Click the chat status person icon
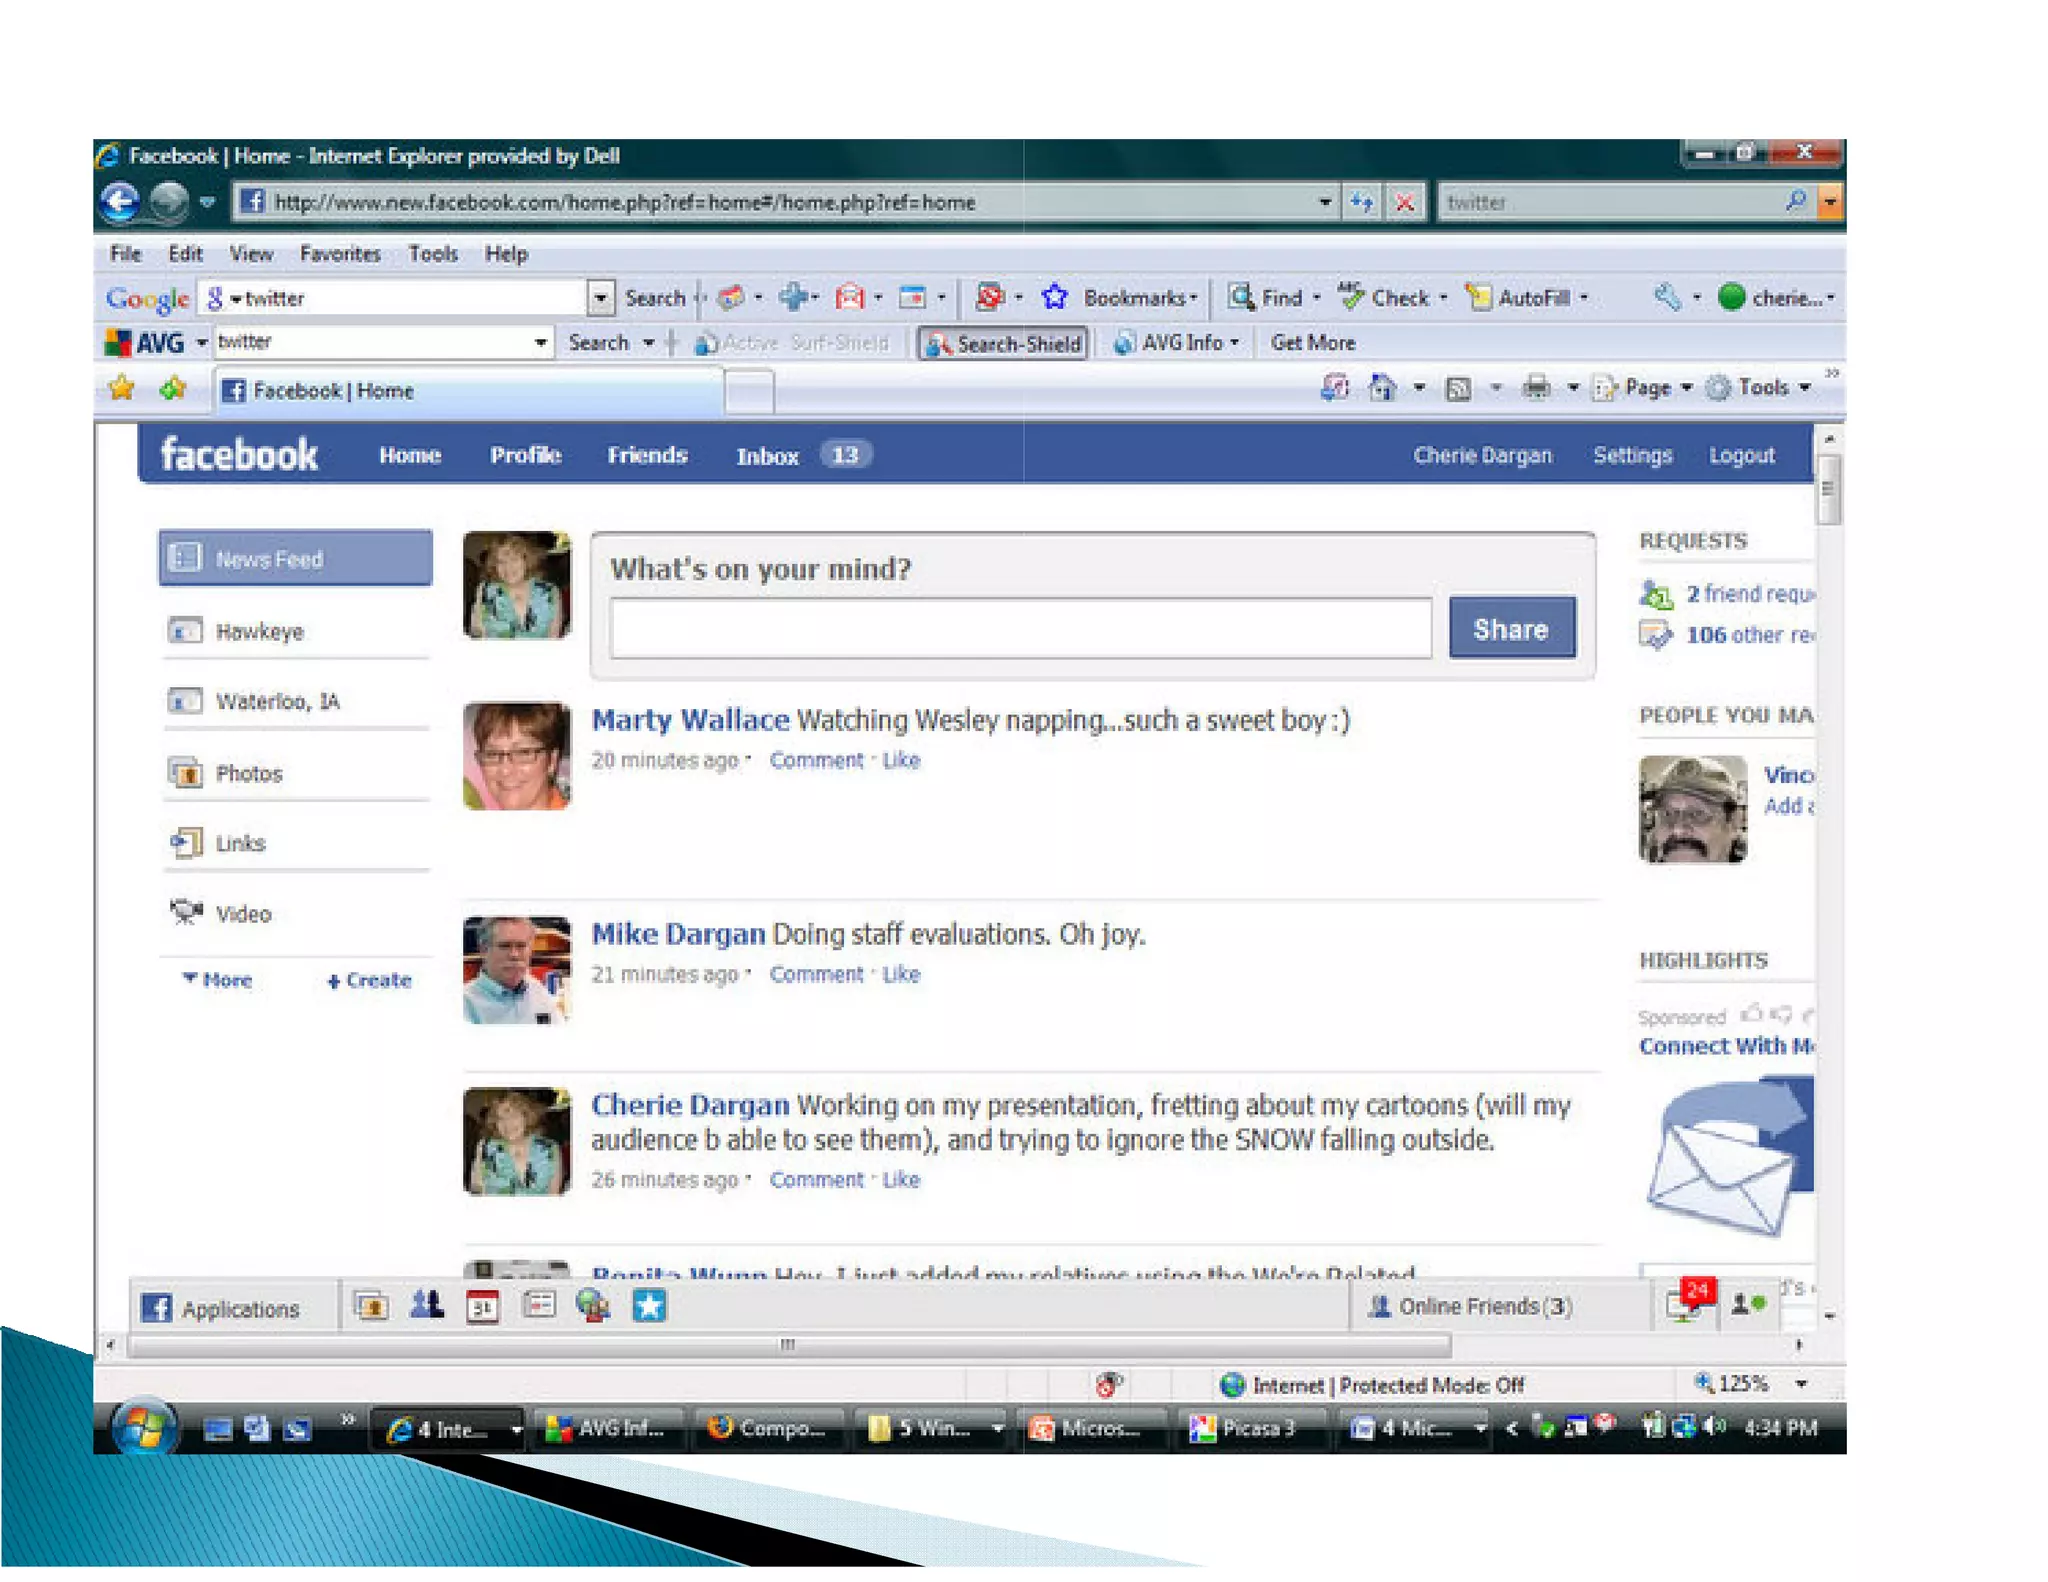Screen dimensions: 2048x1582 pyautogui.click(x=1748, y=1304)
